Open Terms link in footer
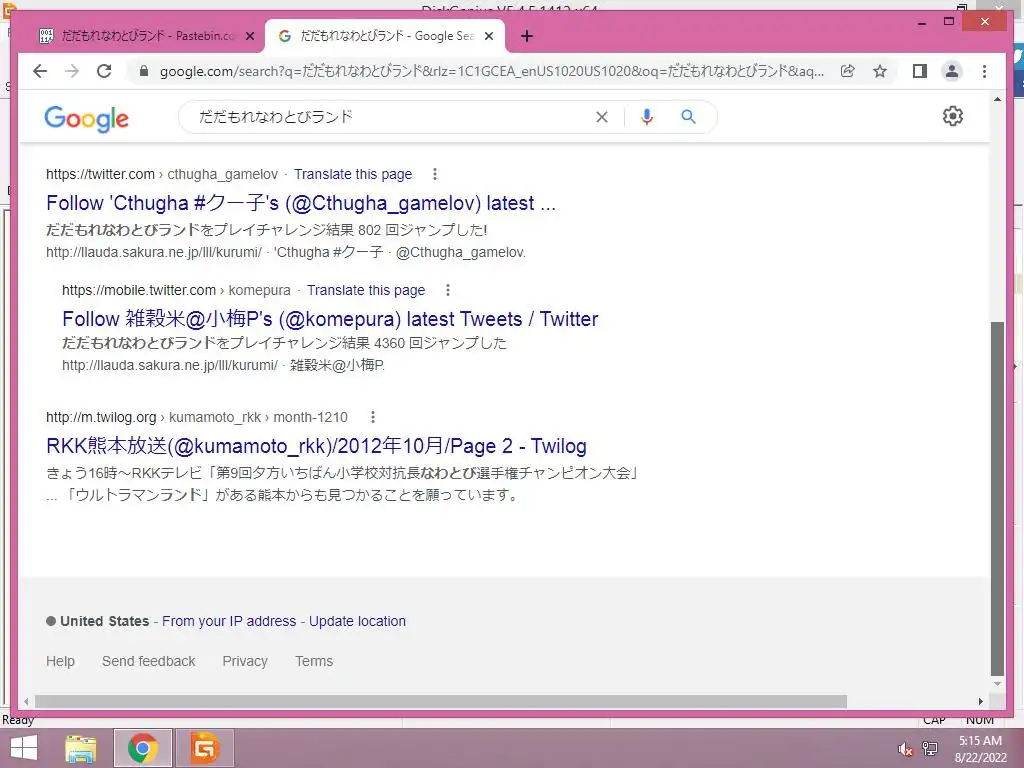 coord(313,661)
